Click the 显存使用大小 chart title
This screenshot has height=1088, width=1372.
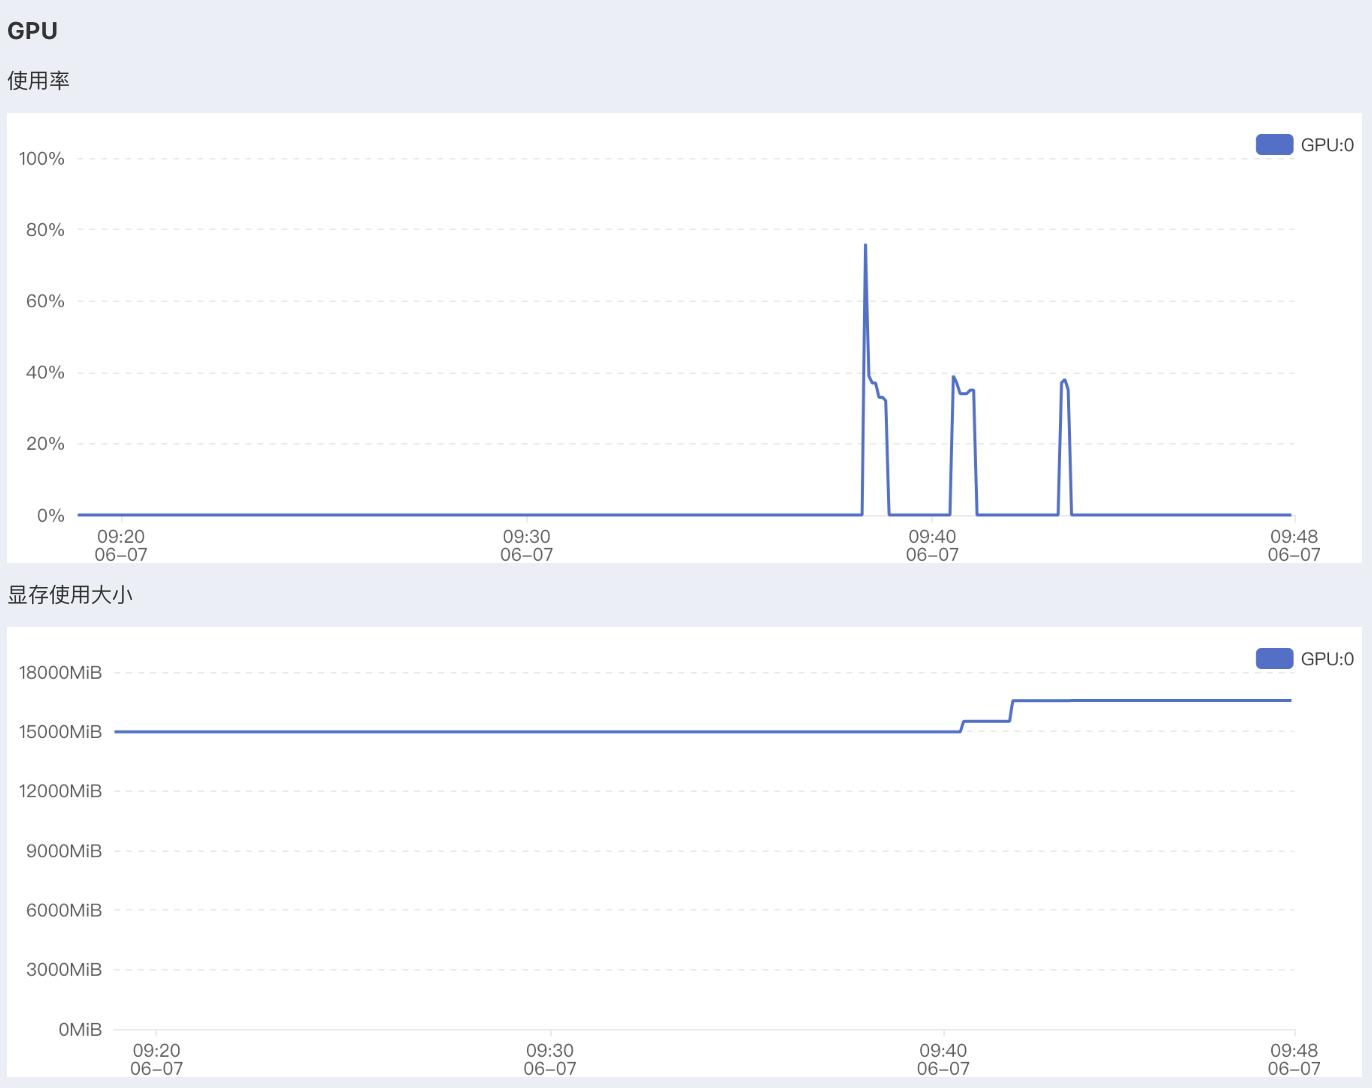click(x=70, y=595)
